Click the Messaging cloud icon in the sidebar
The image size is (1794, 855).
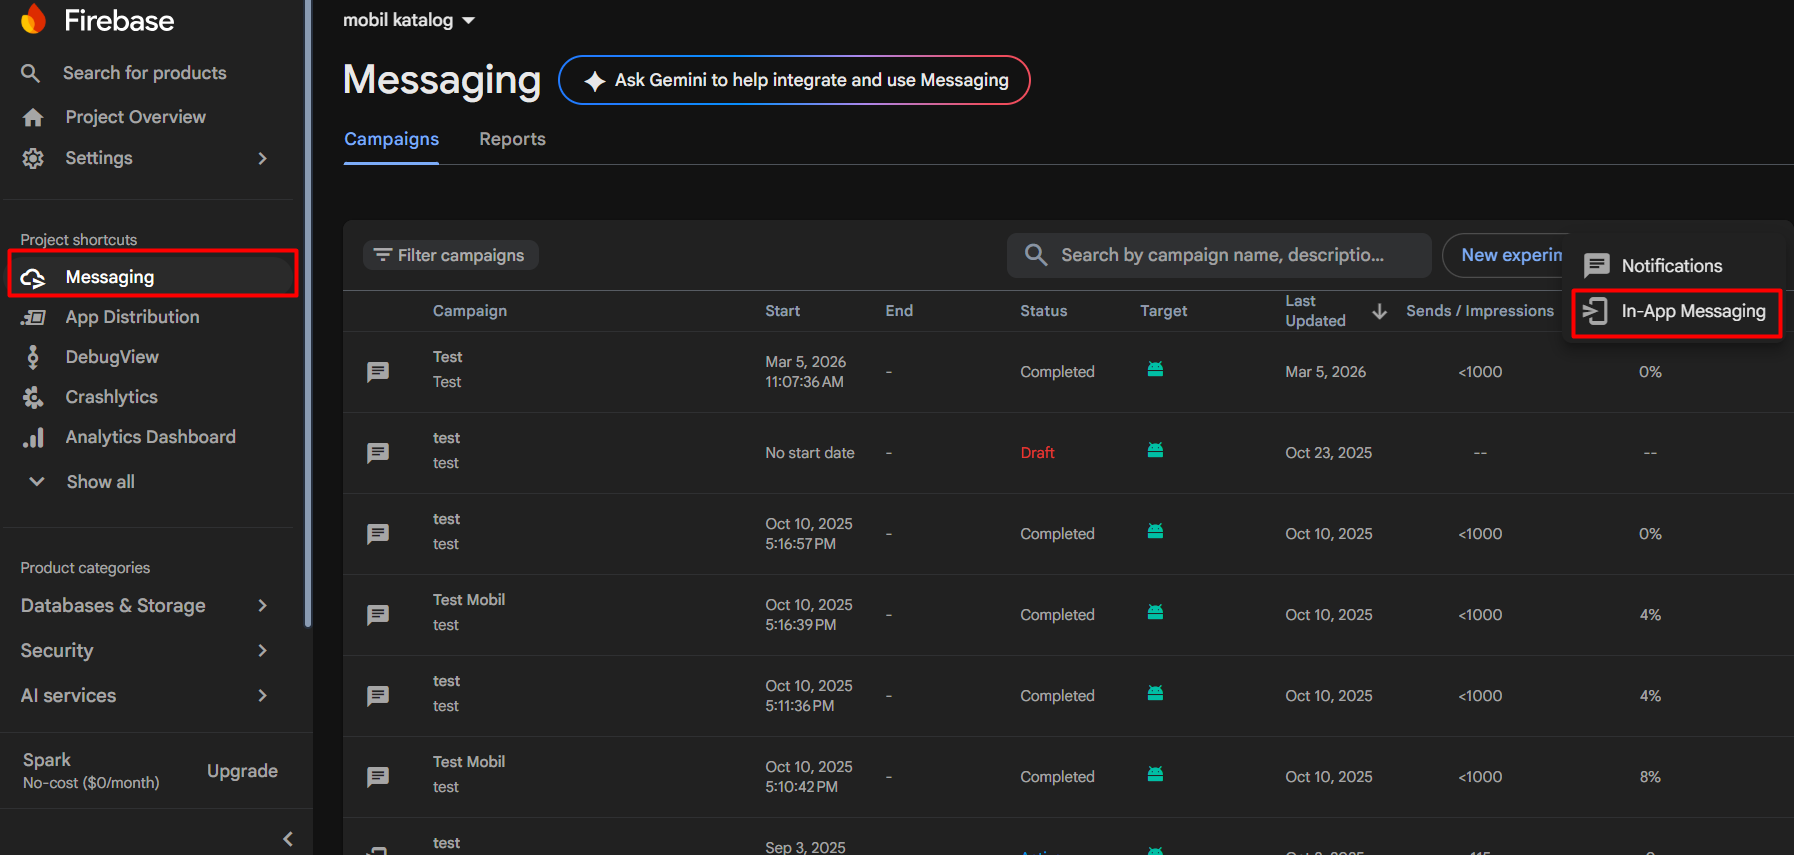33,278
